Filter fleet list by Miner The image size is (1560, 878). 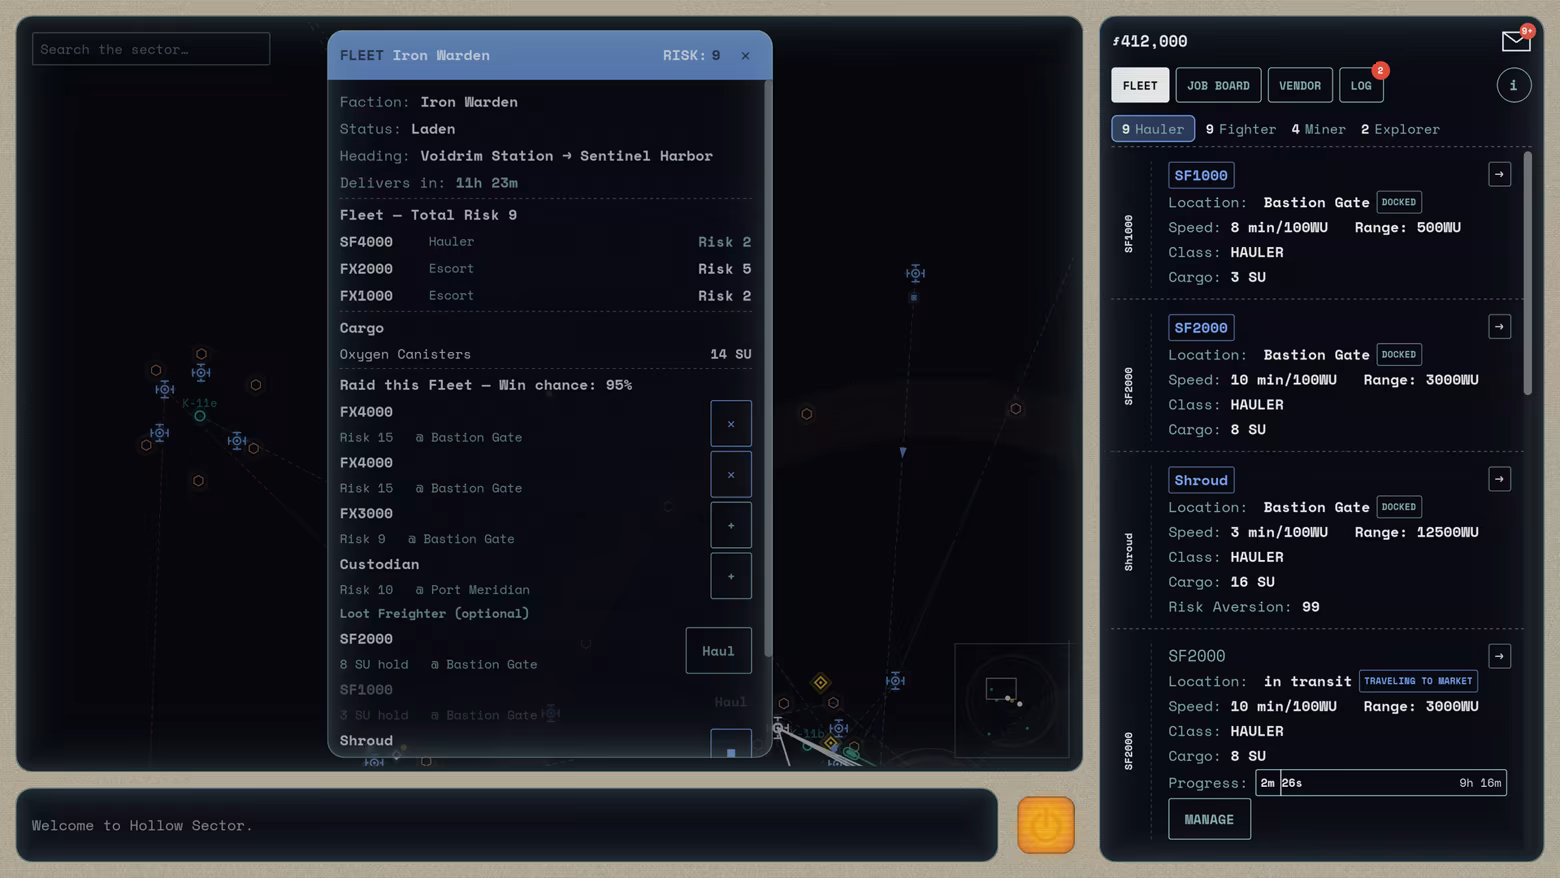[1318, 129]
